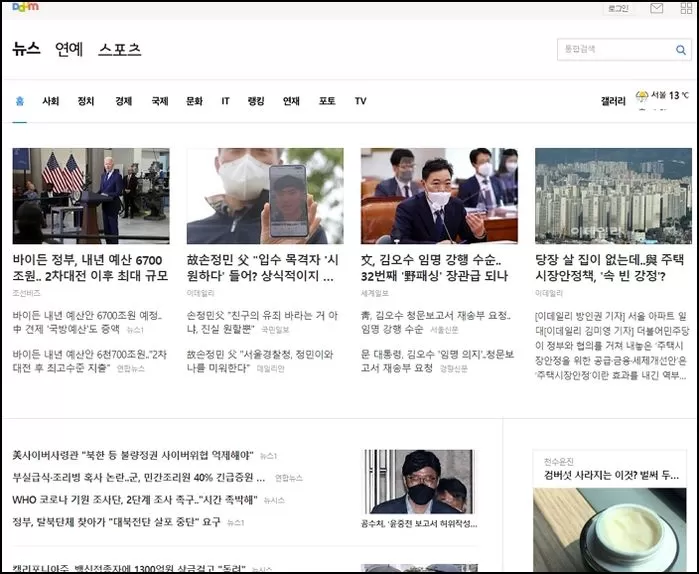Open the 갤러리 link

(x=613, y=101)
